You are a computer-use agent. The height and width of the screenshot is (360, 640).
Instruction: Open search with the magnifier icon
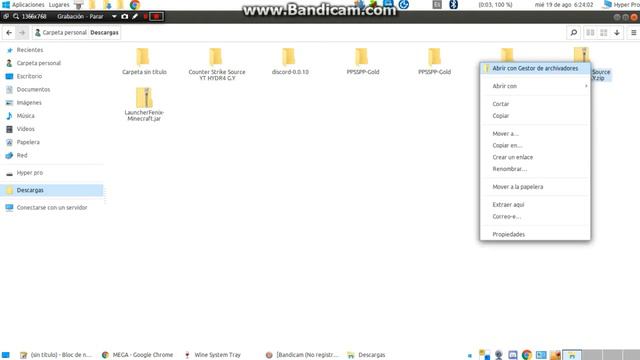(x=573, y=33)
